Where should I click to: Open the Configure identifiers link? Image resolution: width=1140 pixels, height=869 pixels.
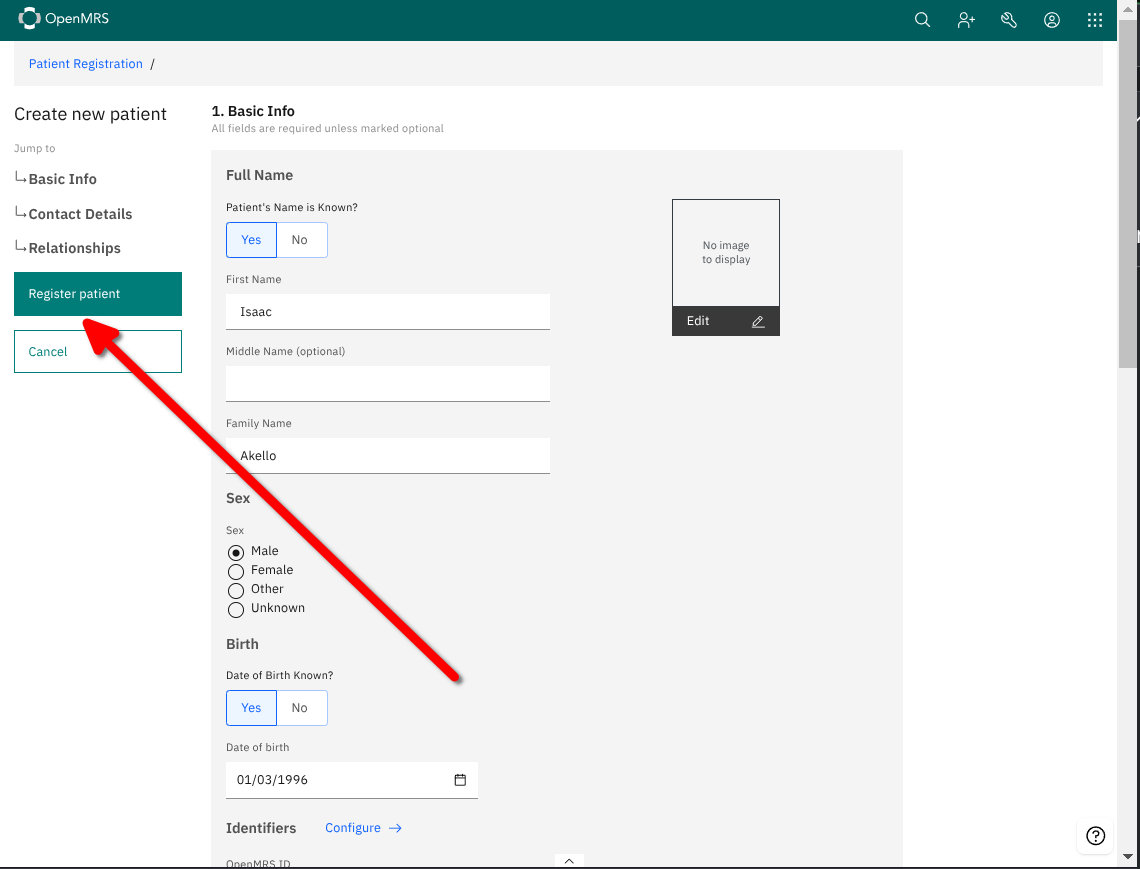(x=363, y=828)
